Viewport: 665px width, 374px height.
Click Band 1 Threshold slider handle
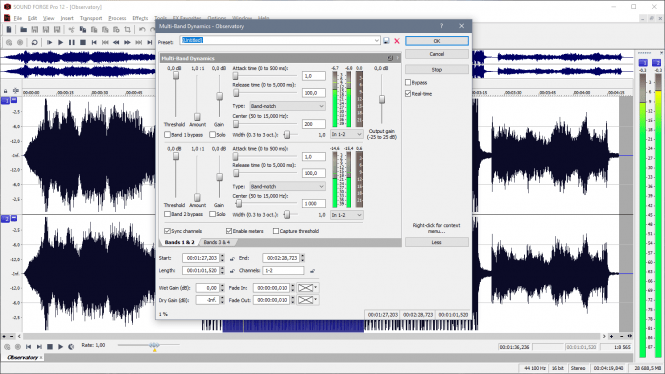pos(176,75)
